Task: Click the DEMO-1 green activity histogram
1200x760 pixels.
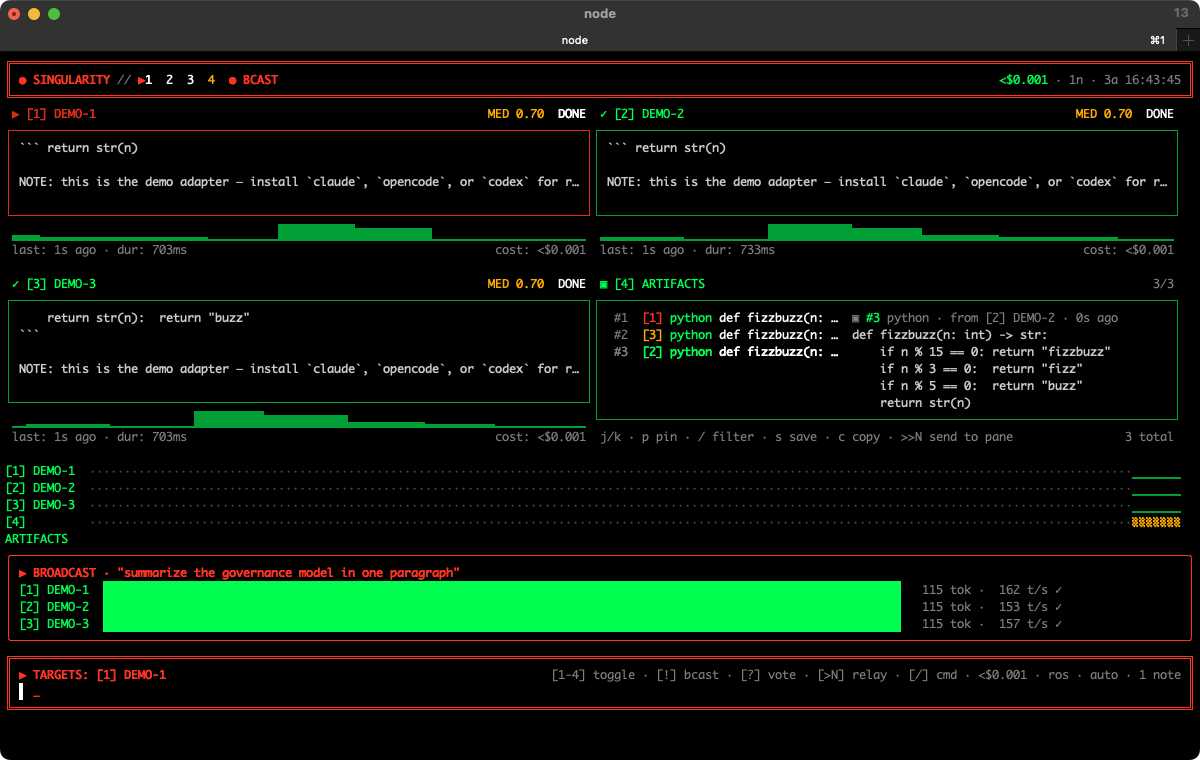Action: [299, 232]
